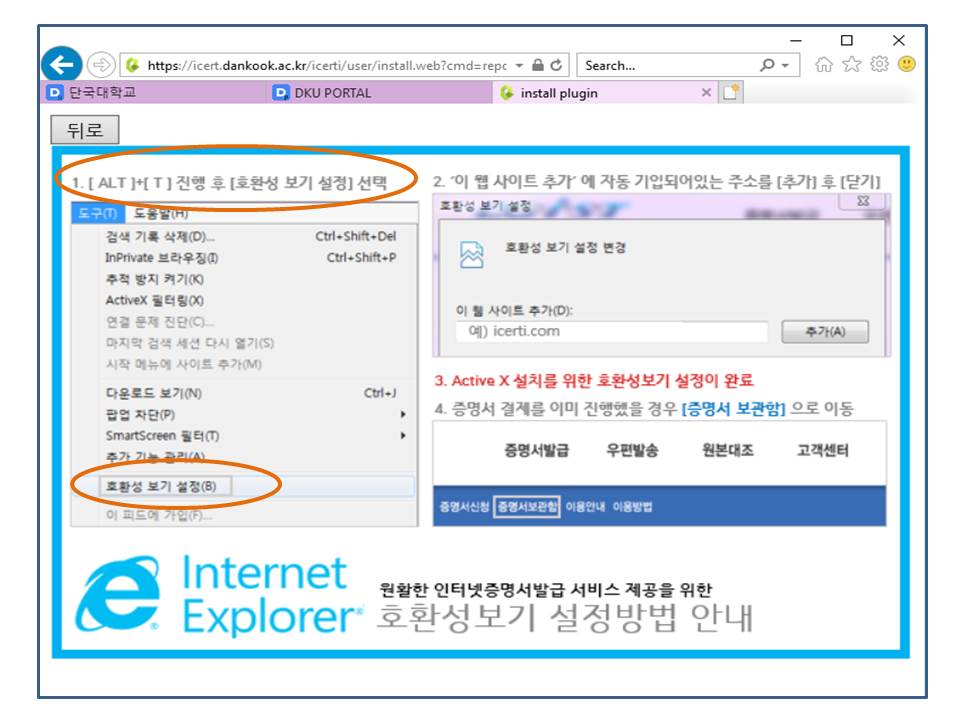The height and width of the screenshot is (720, 960).
Task: Expand the address bar autocomplete dropdown
Action: (x=519, y=66)
